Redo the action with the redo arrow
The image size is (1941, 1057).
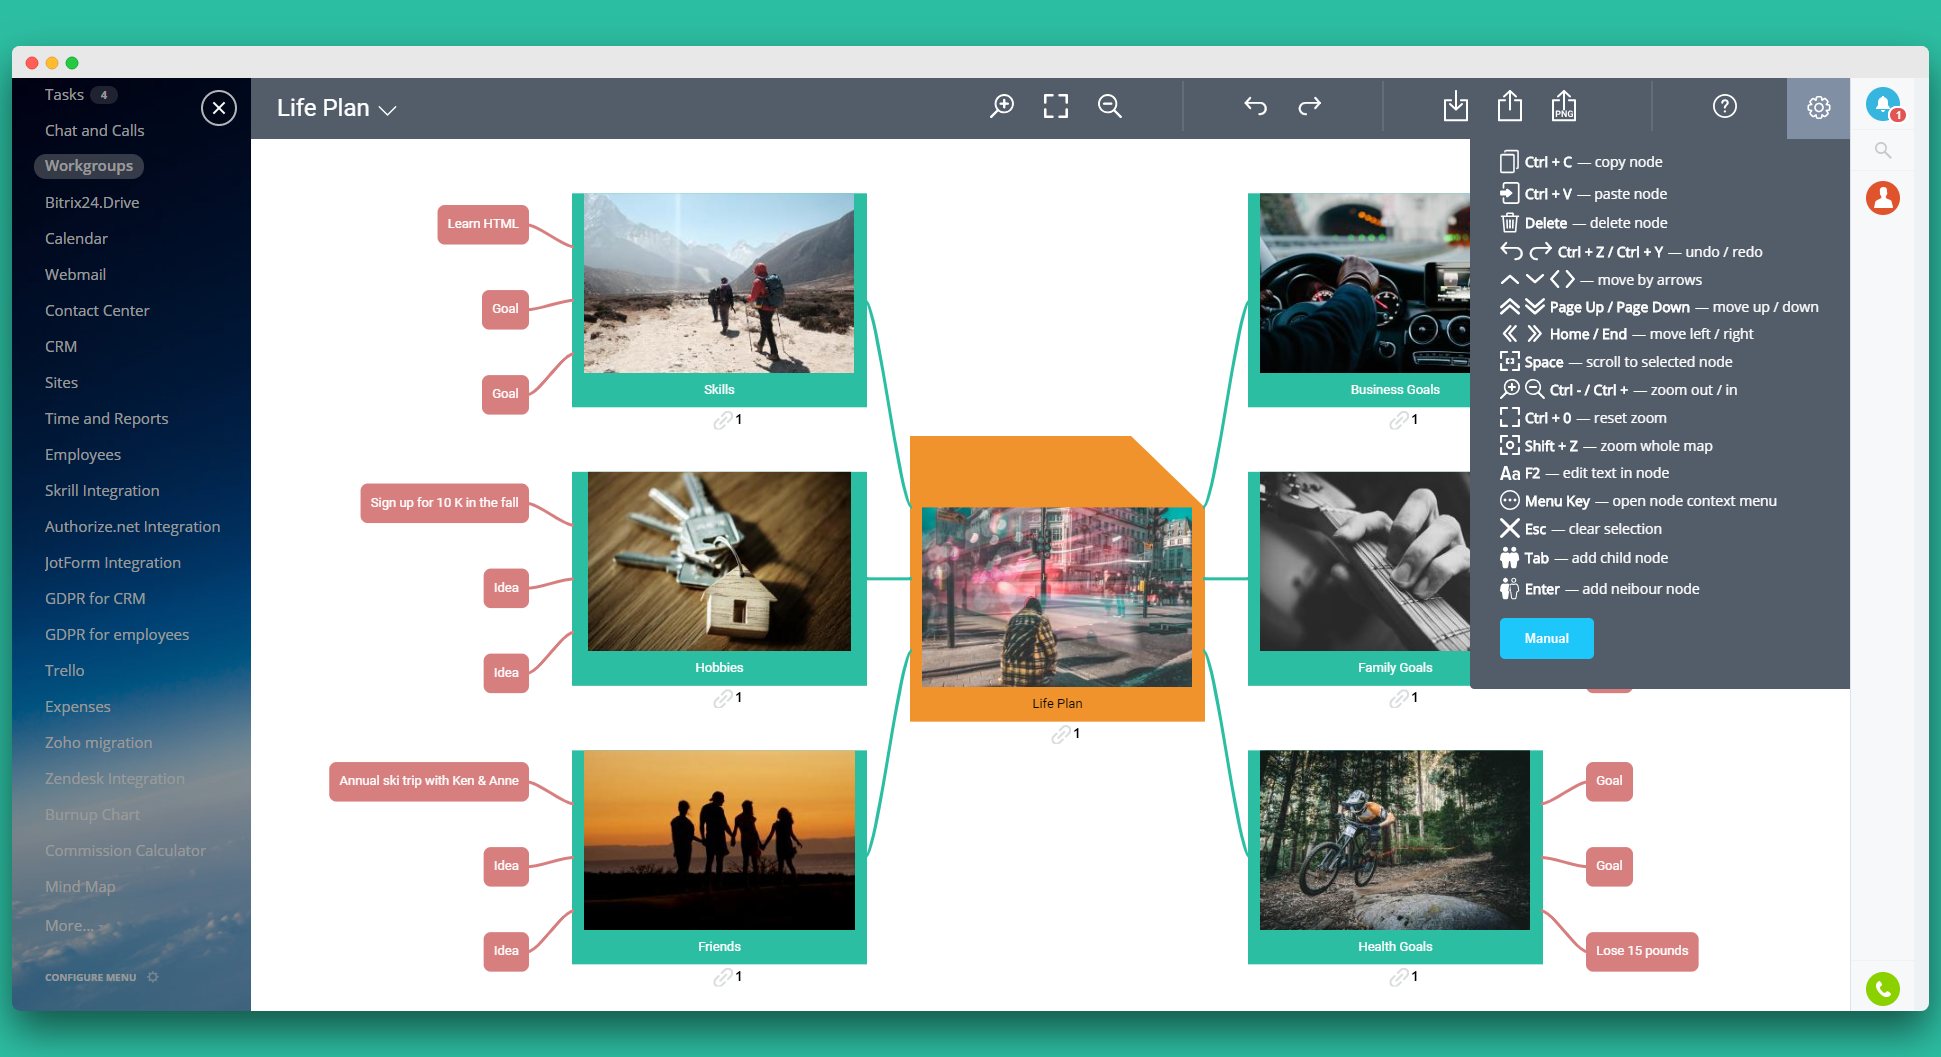(x=1309, y=106)
